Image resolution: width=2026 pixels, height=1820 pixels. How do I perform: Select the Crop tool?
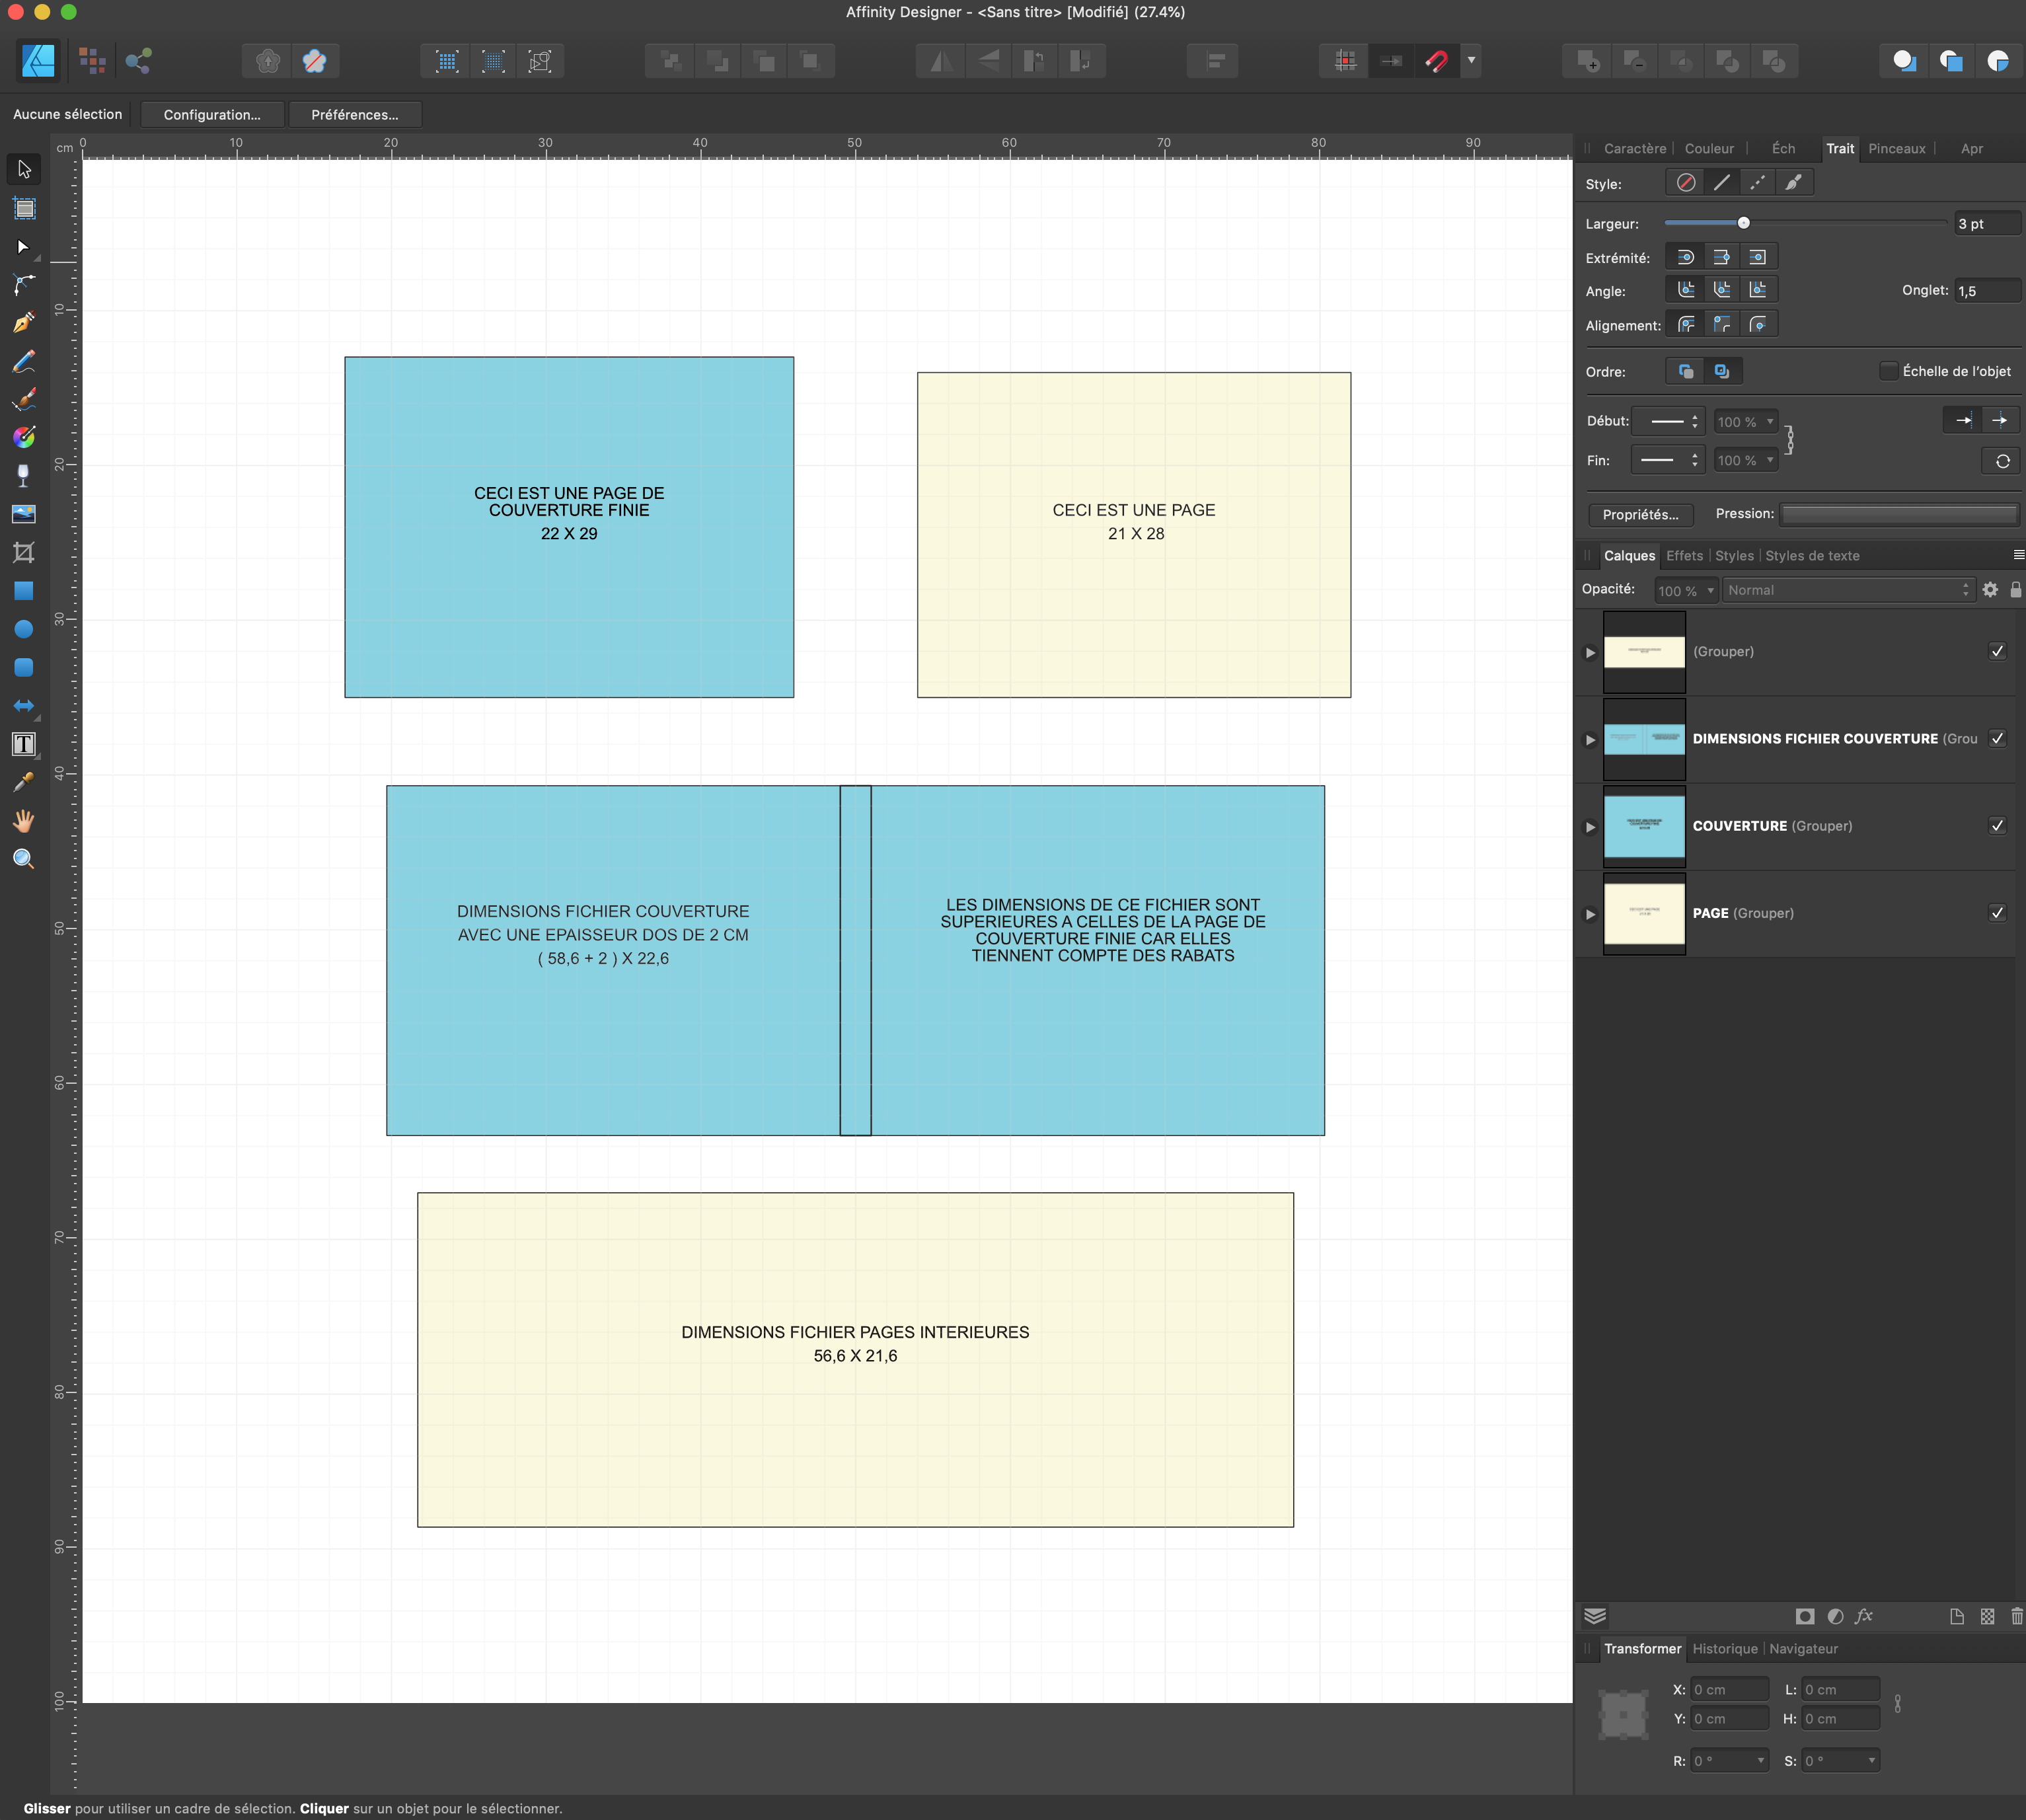tap(24, 552)
